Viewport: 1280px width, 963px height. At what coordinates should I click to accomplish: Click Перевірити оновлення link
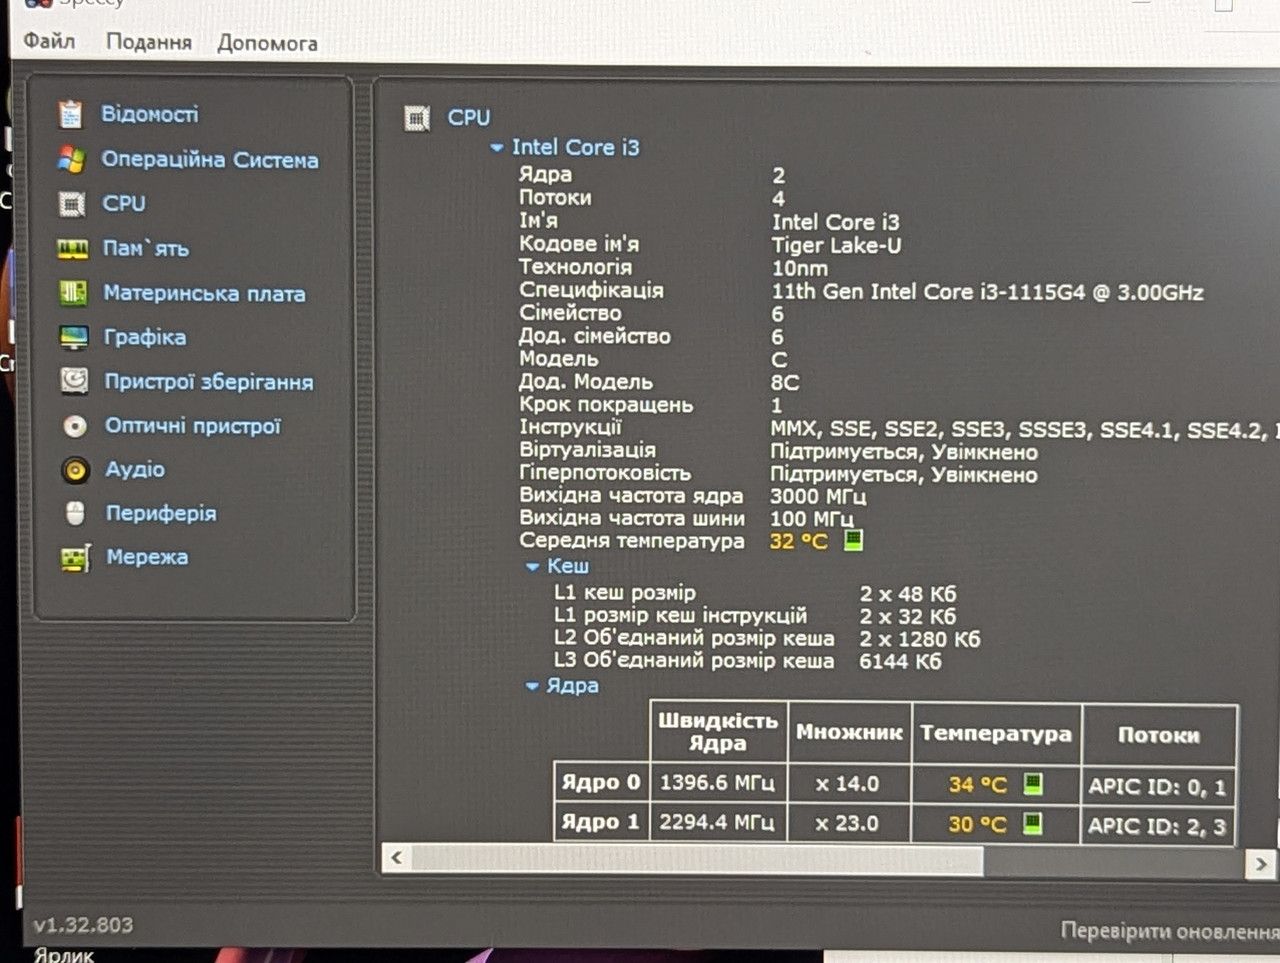[1170, 931]
